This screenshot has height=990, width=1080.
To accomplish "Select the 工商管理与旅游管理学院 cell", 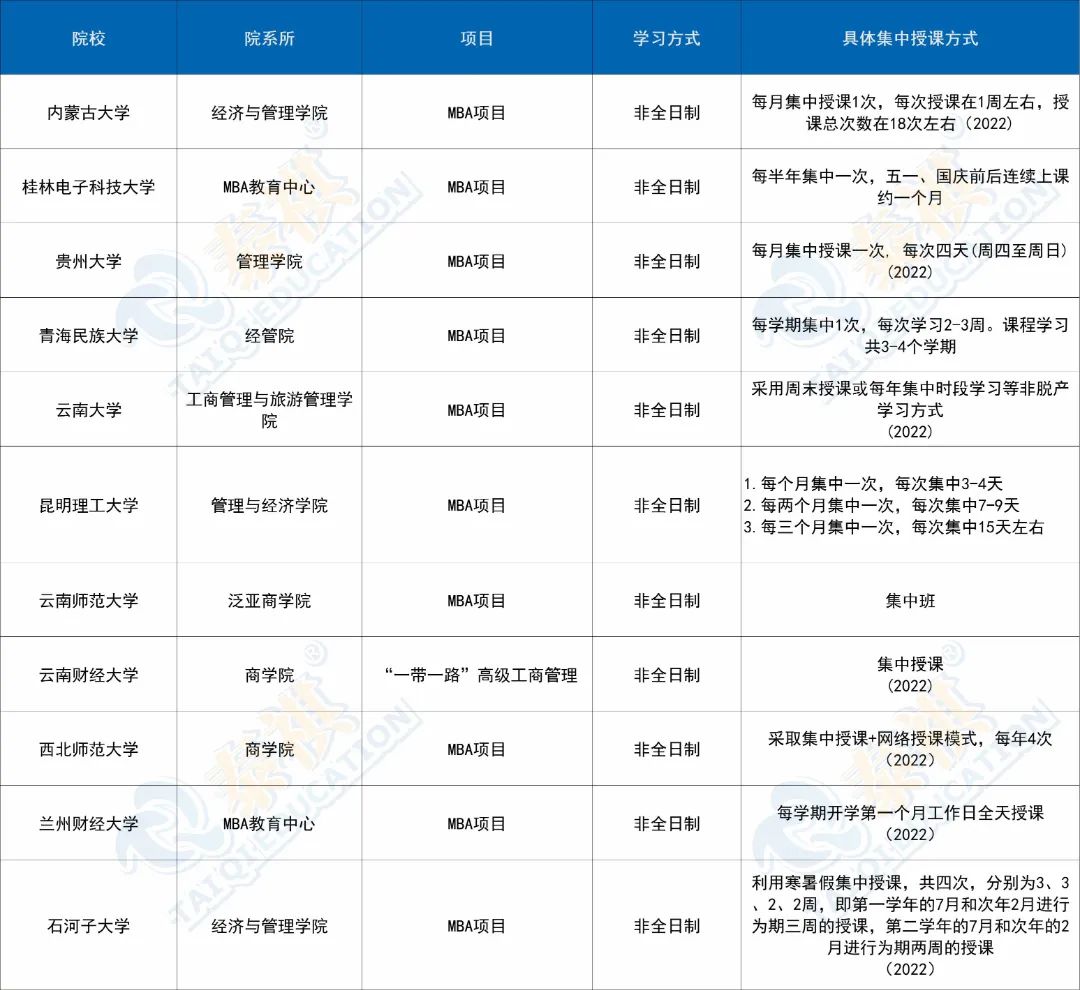I will (x=269, y=410).
